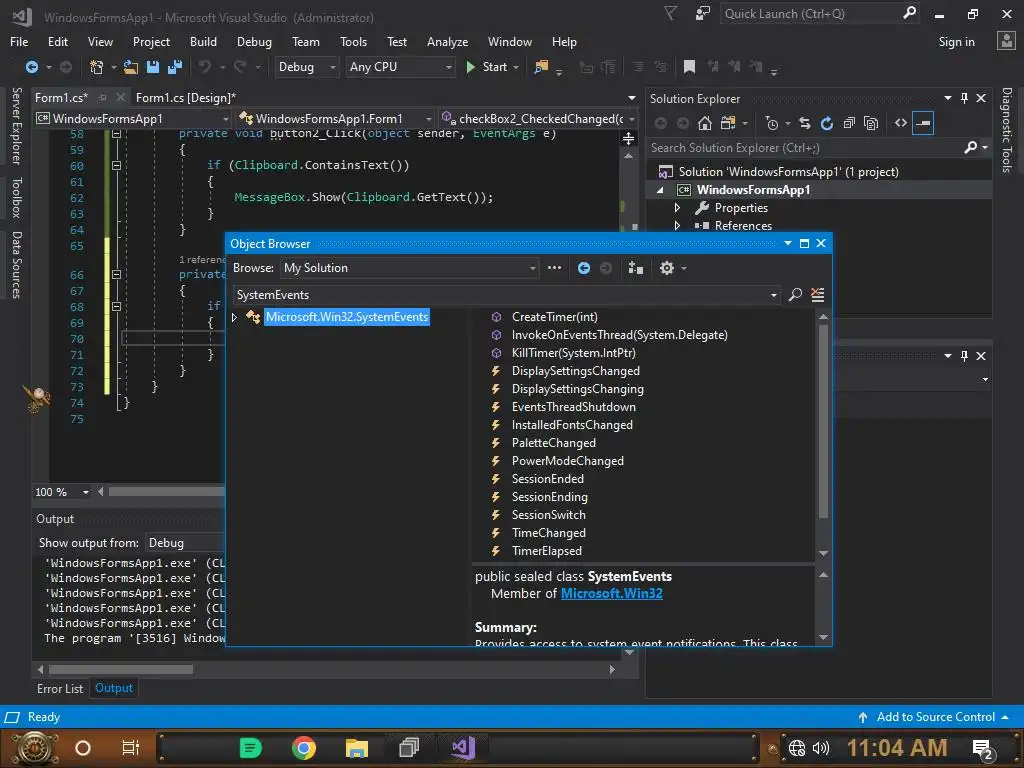Pin the Solution Explorer panel

[x=965, y=98]
